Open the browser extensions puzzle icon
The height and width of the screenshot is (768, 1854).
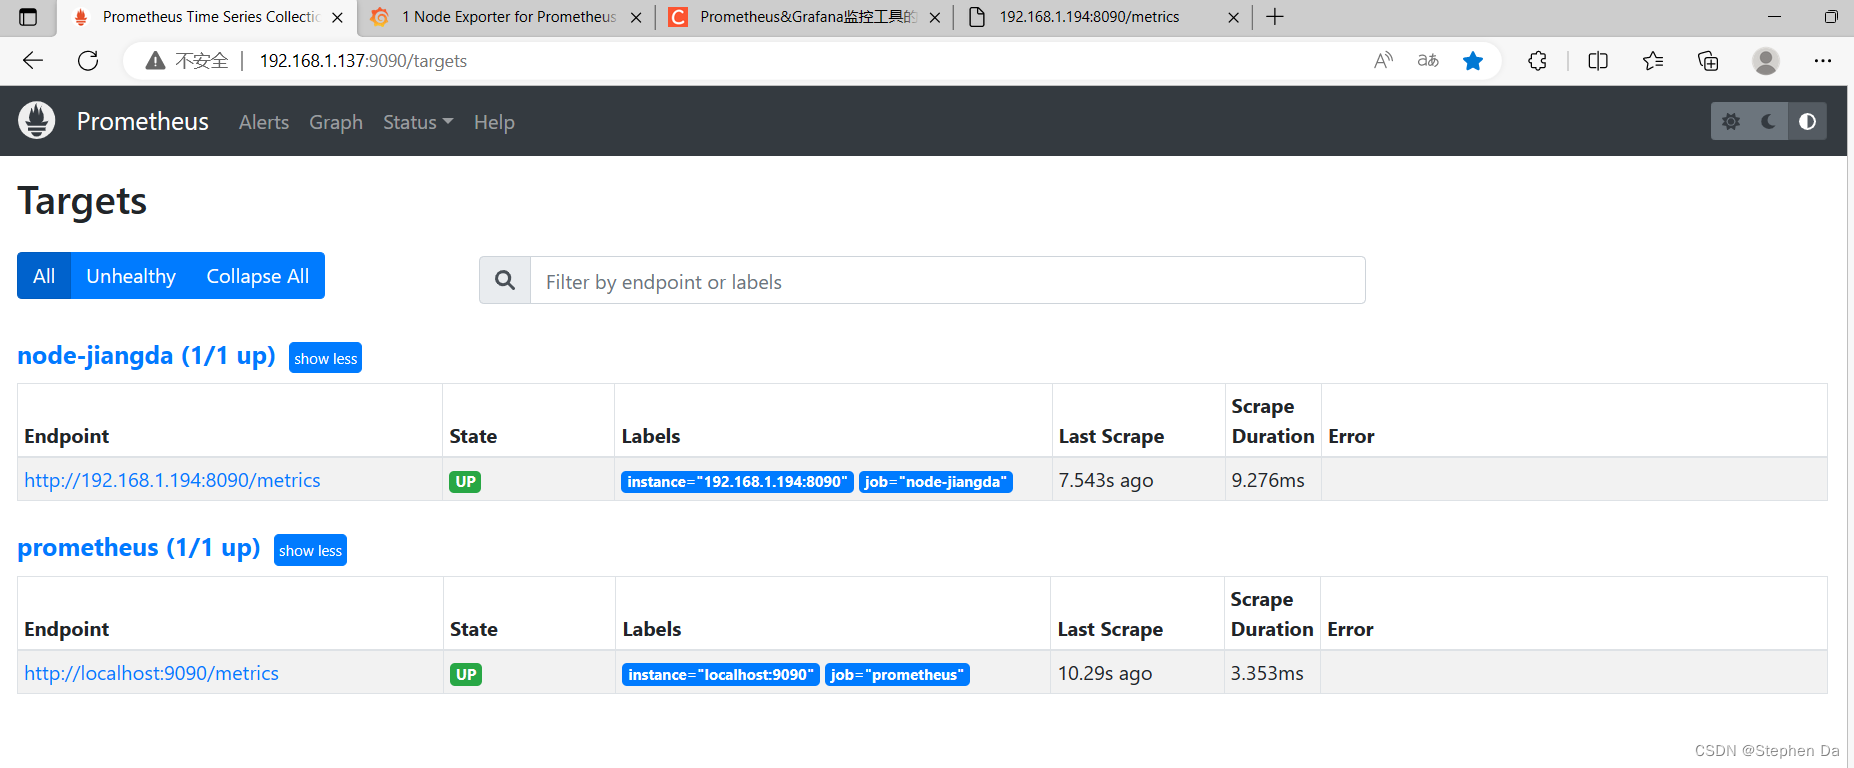(1537, 61)
